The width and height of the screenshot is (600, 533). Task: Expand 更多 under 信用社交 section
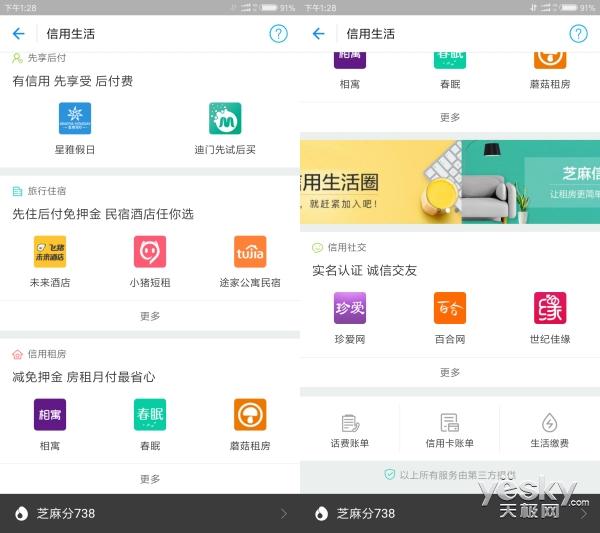tap(450, 372)
